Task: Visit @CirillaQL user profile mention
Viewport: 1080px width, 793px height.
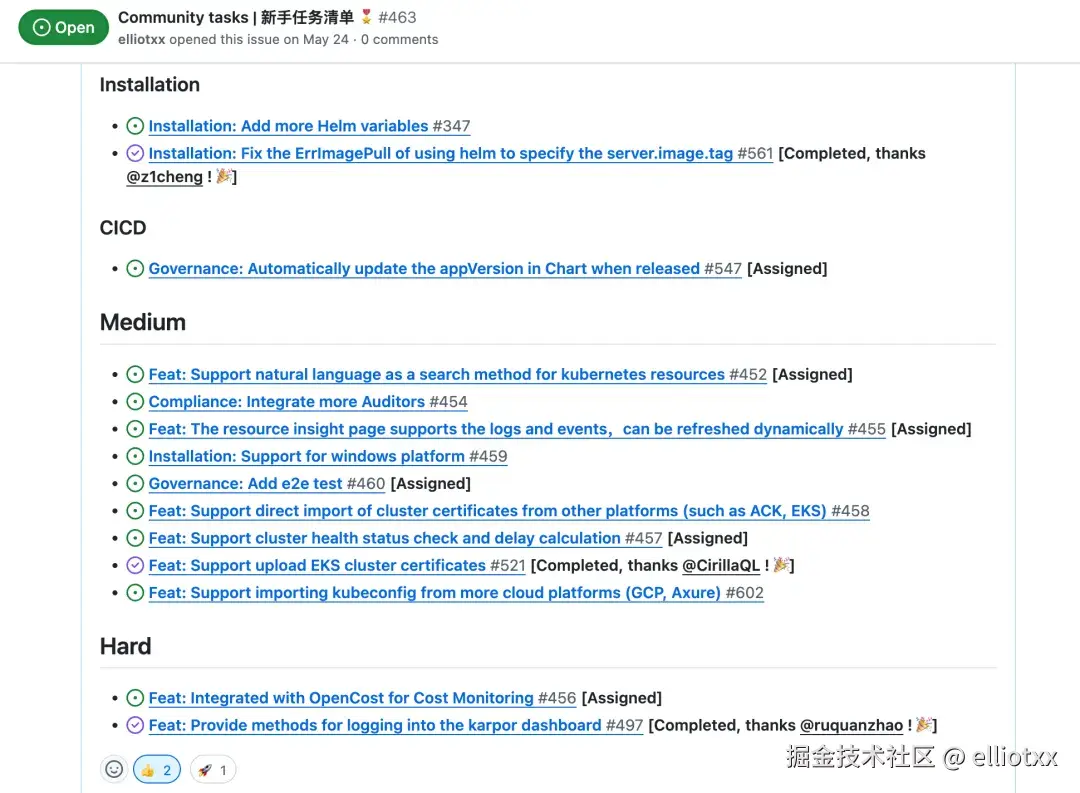Action: coord(721,566)
